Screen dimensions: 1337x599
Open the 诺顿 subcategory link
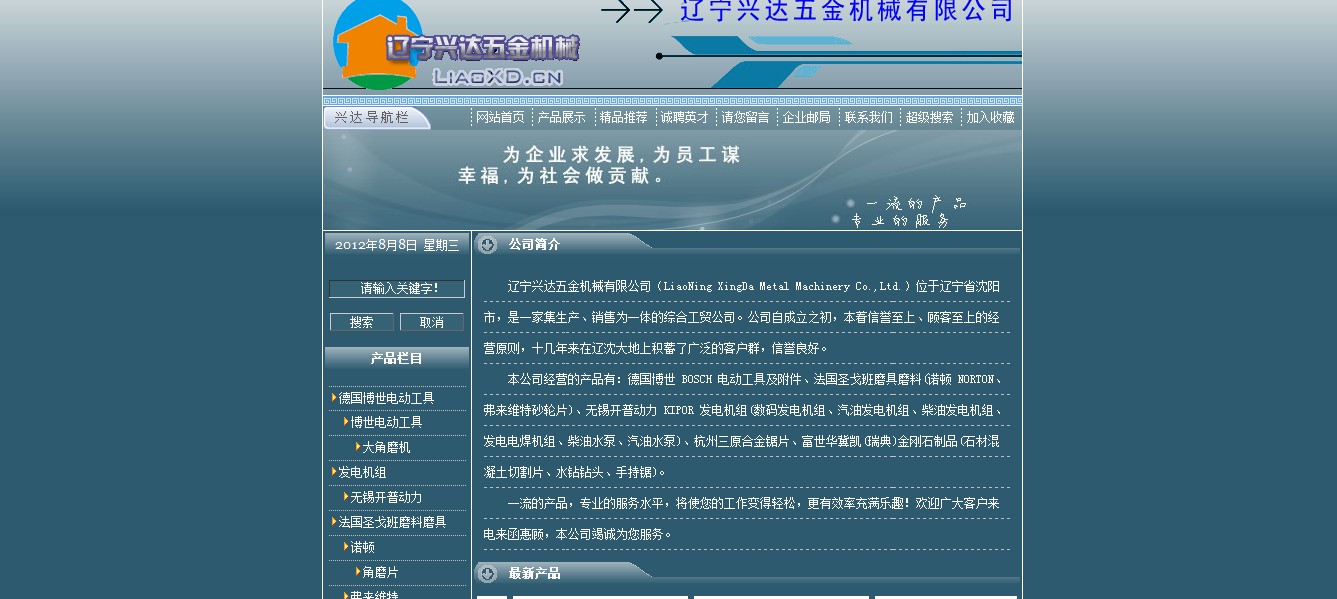pos(362,547)
